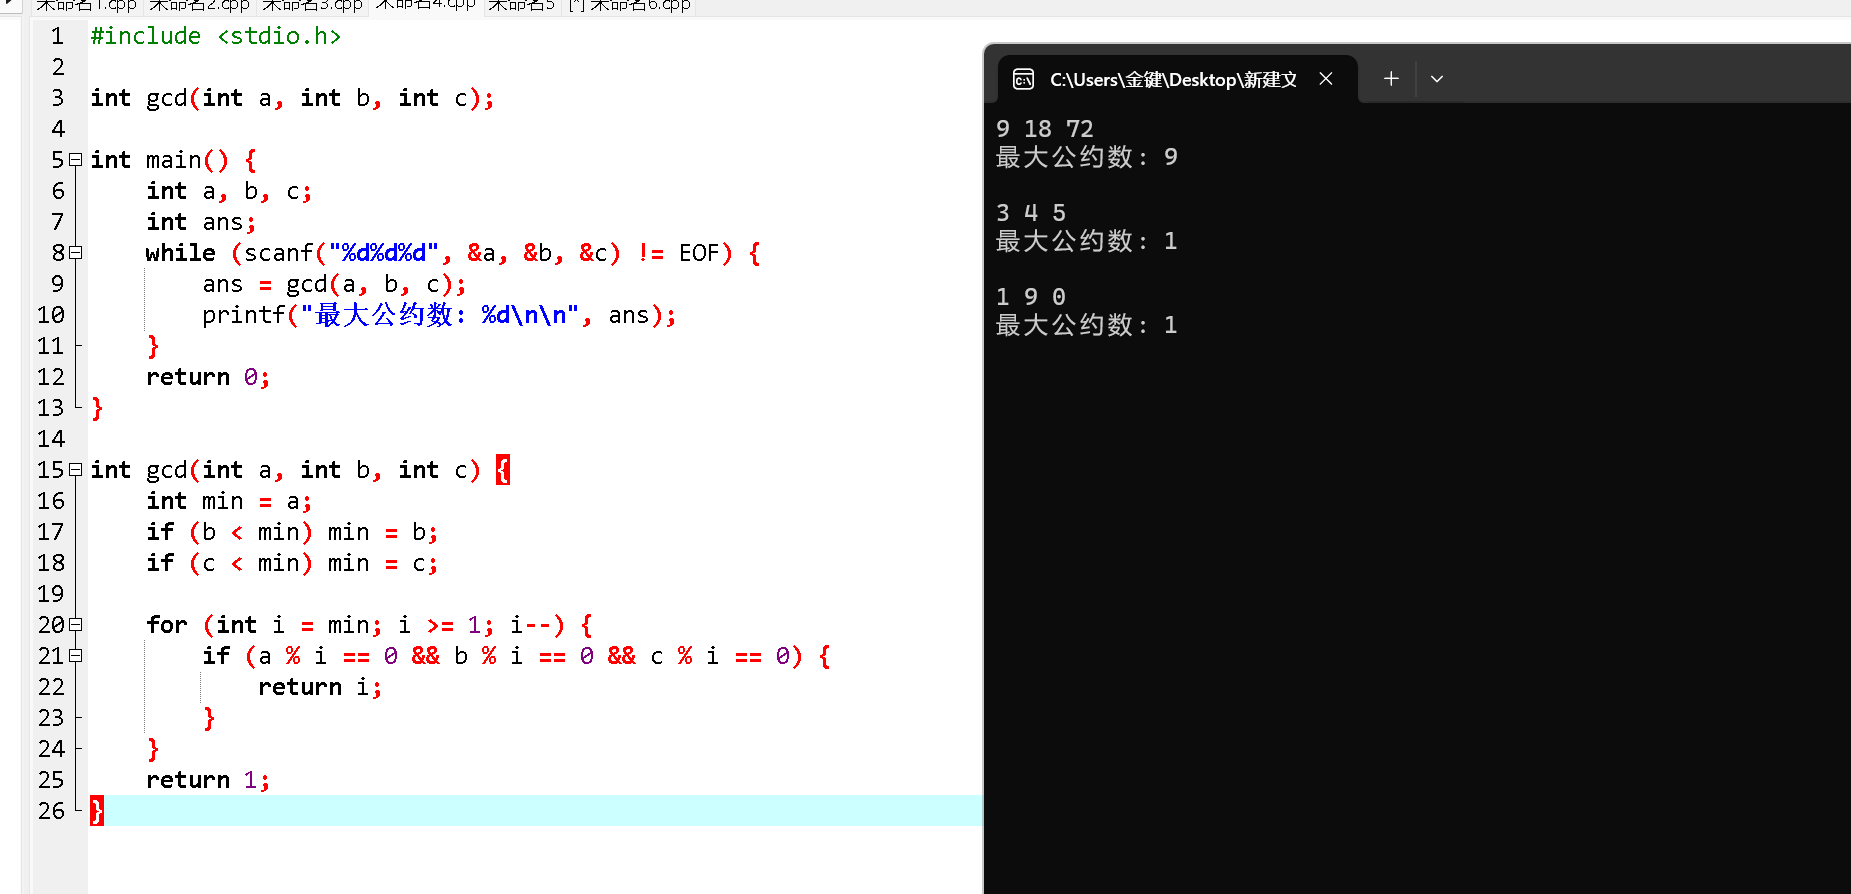
Task: Click the '#include <stdio.h>' line
Action: point(216,36)
